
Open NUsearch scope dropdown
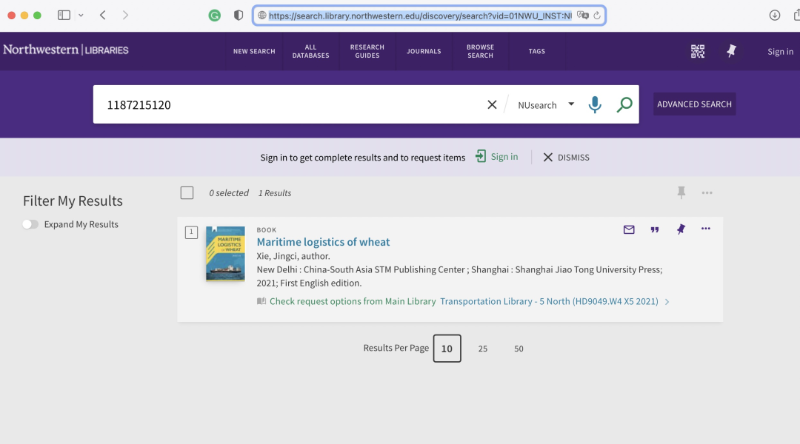pos(546,105)
